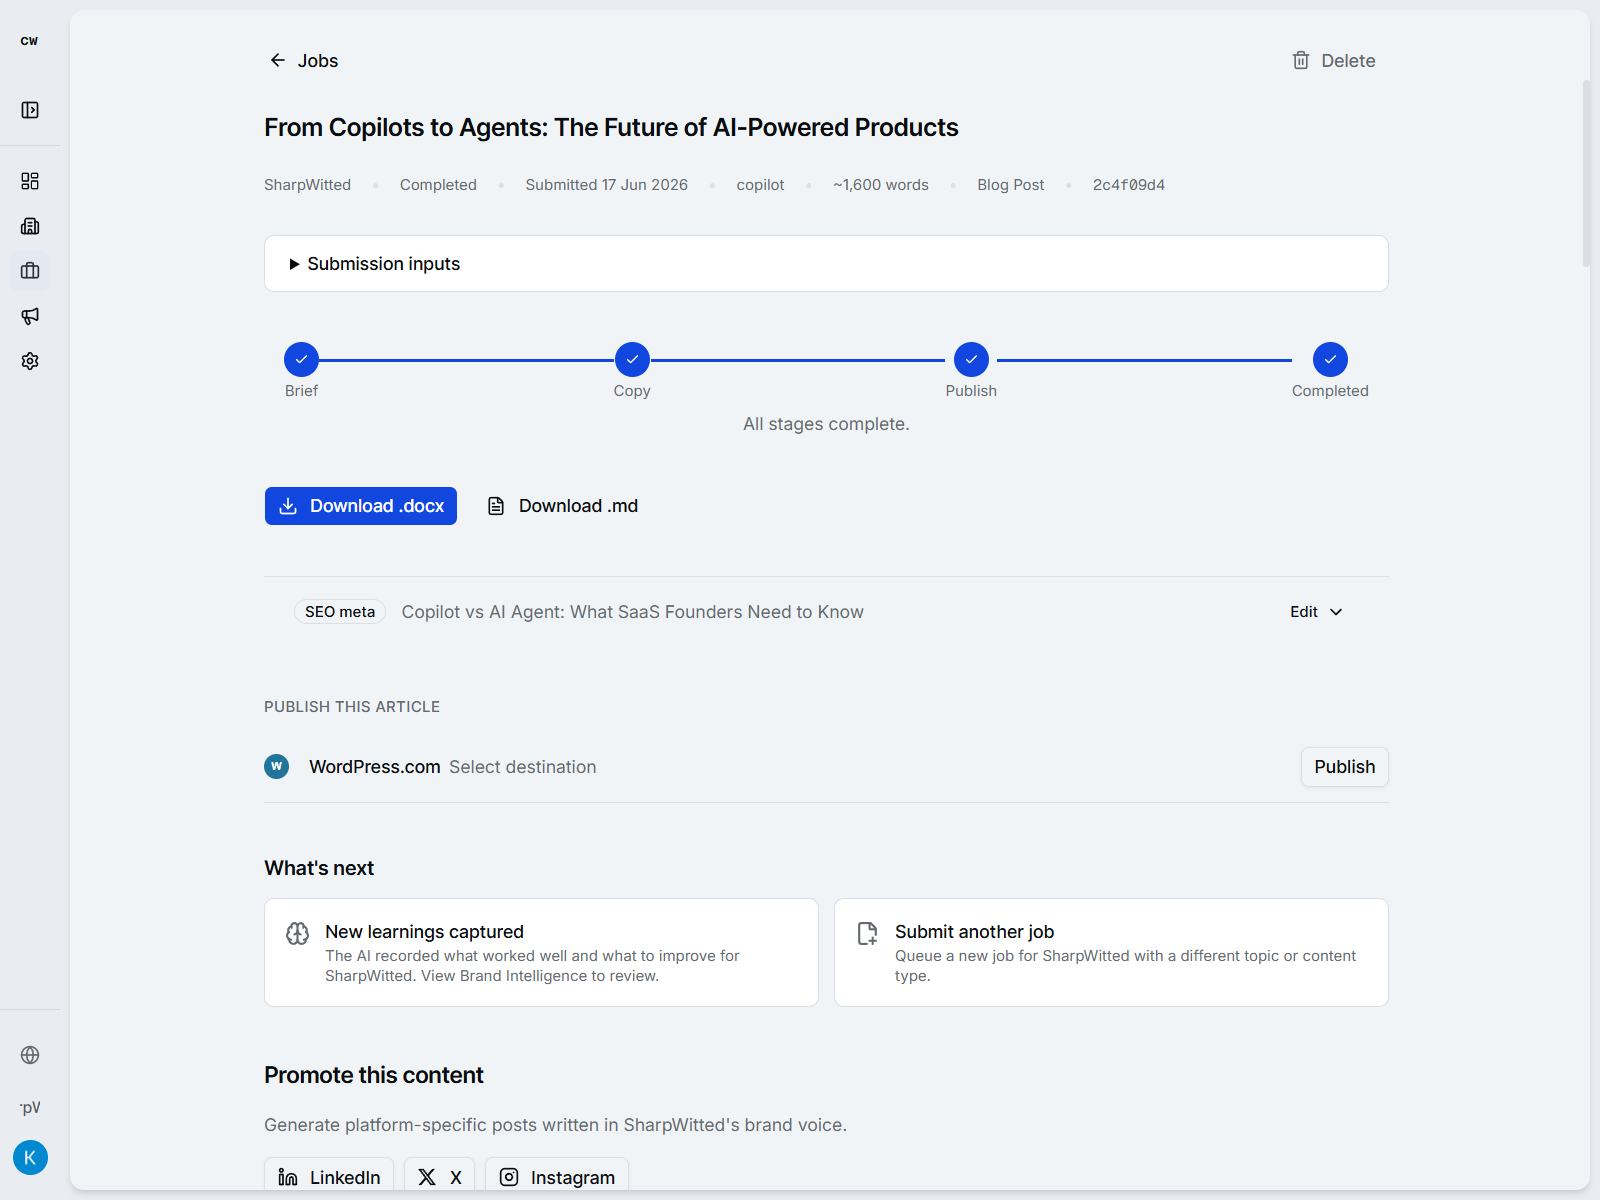Image resolution: width=1600 pixels, height=1200 pixels.
Task: Toggle the sidebar panel icon
Action: [30, 110]
